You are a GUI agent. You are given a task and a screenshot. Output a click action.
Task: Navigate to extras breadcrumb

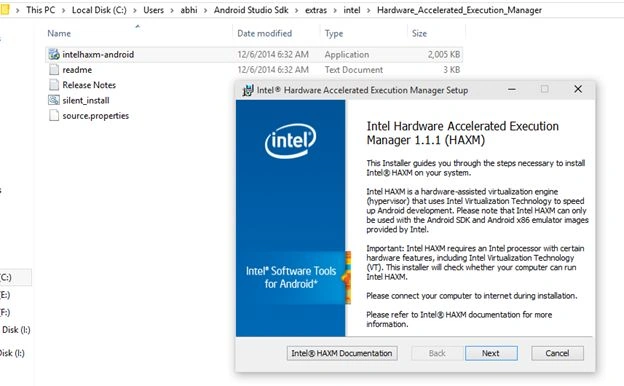tap(316, 10)
